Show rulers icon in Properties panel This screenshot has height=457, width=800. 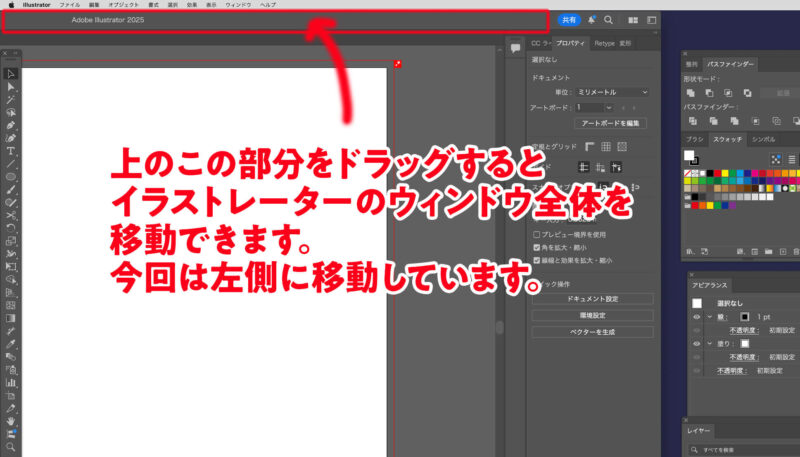click(x=589, y=147)
